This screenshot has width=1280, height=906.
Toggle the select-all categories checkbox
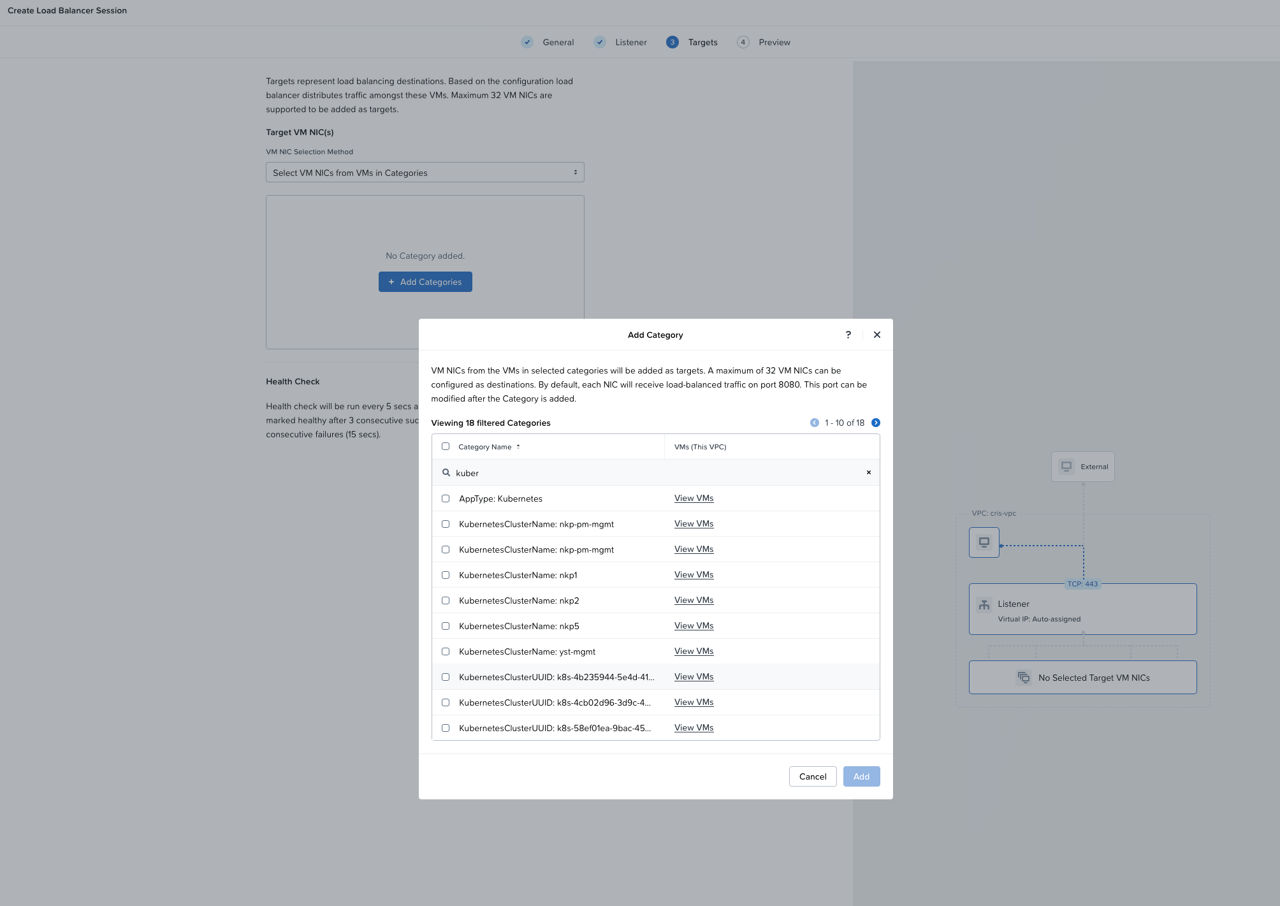[x=446, y=447]
